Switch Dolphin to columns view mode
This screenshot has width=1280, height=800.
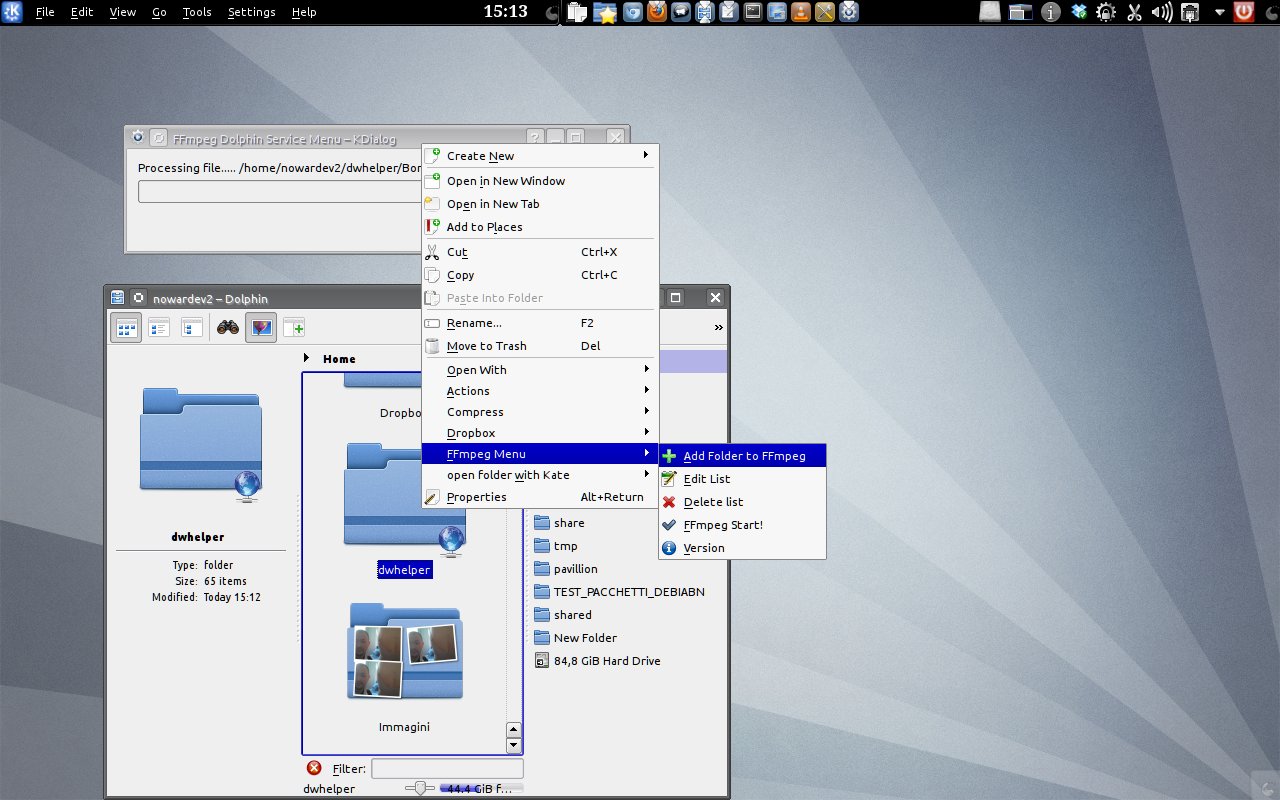click(192, 327)
